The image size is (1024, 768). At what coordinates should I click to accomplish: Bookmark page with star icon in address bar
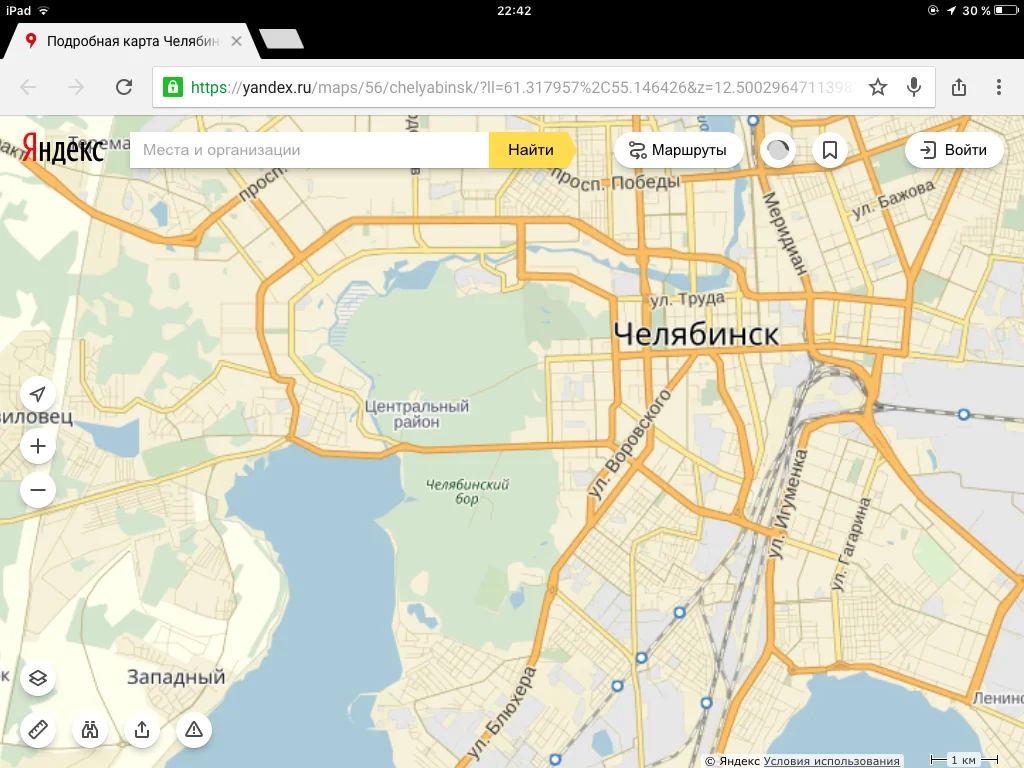click(x=878, y=87)
